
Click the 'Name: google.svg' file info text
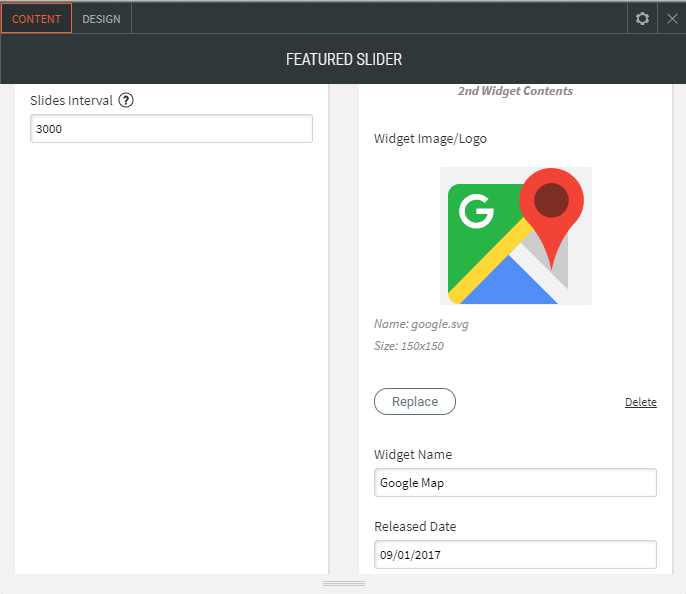[421, 324]
